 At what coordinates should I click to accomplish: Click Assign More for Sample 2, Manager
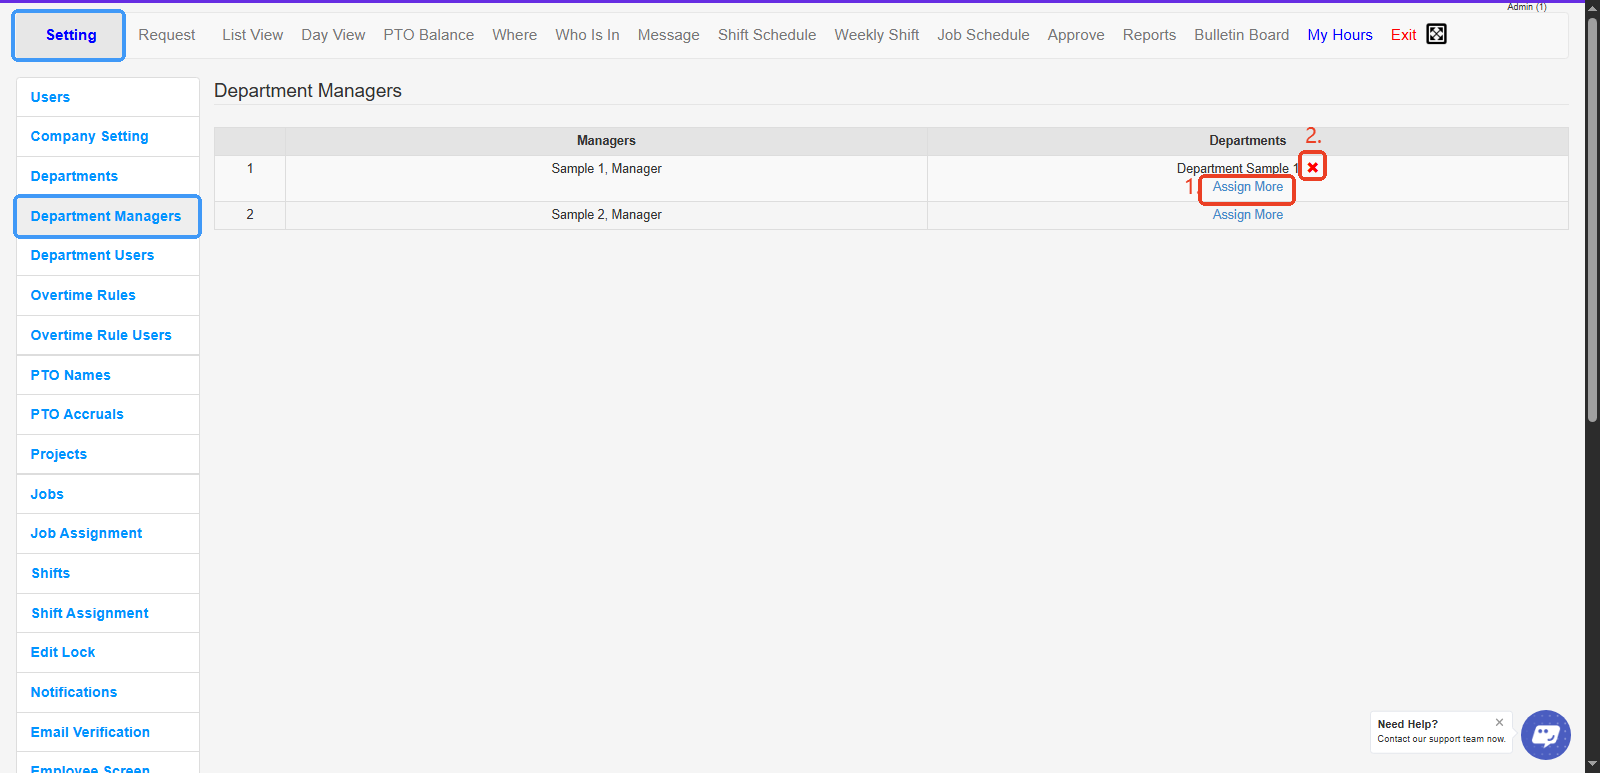point(1247,215)
